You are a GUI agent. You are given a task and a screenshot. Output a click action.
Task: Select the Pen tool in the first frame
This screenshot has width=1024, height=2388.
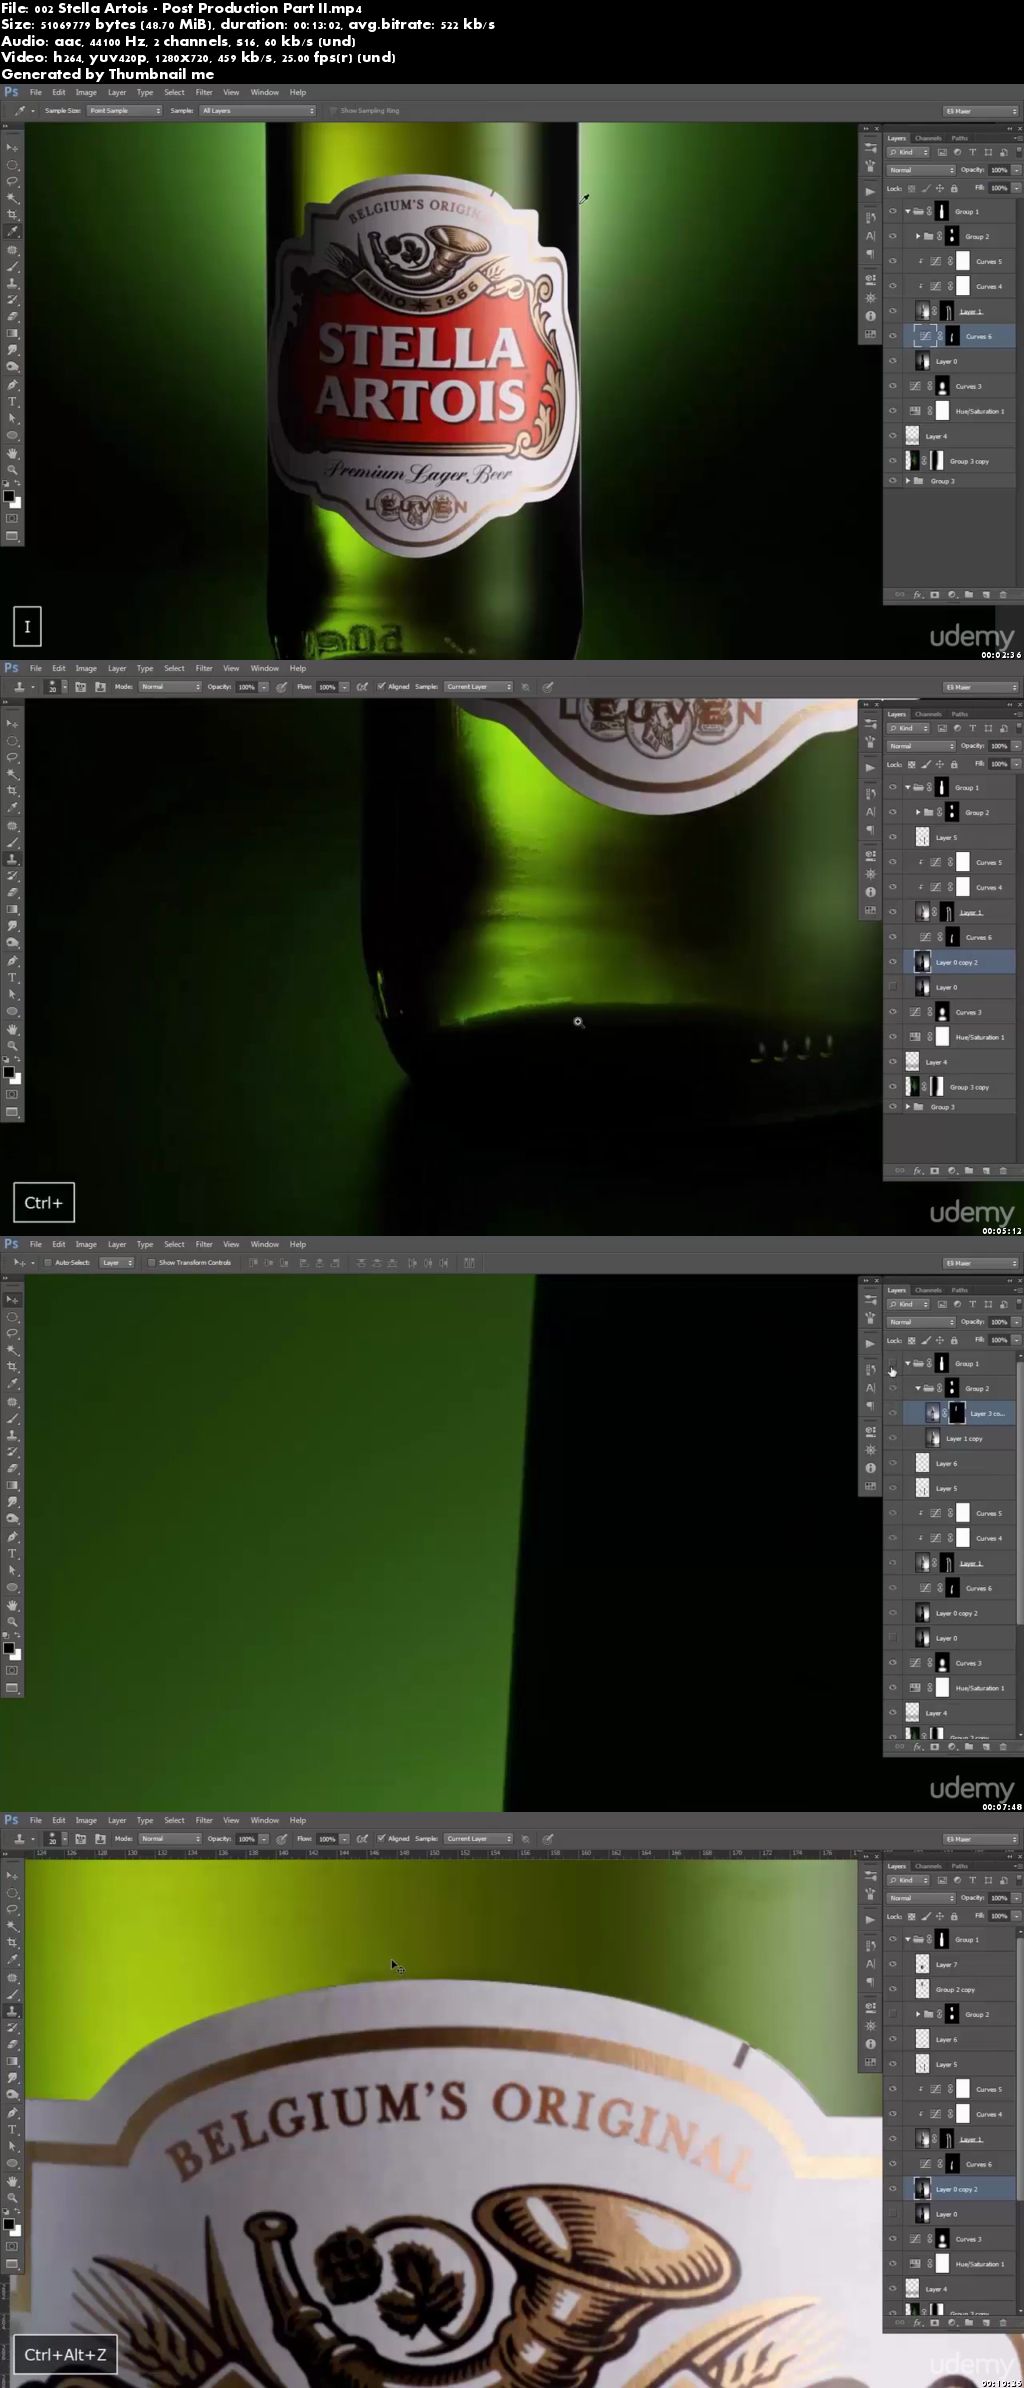click(13, 385)
